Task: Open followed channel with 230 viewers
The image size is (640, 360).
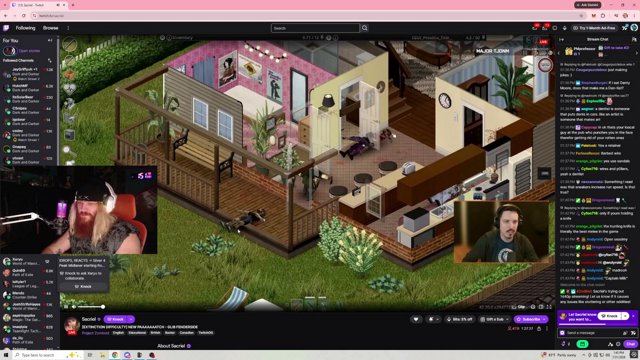Action: point(29,99)
